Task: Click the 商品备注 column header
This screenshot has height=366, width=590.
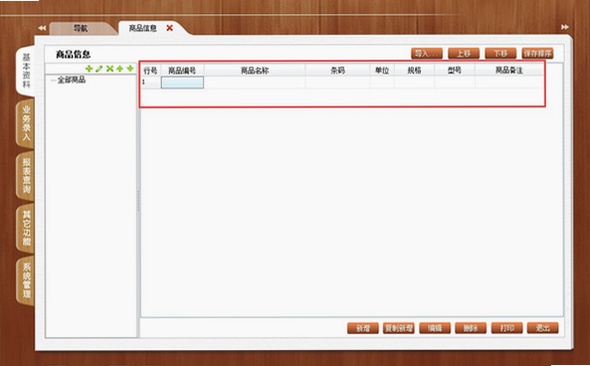Action: [509, 70]
